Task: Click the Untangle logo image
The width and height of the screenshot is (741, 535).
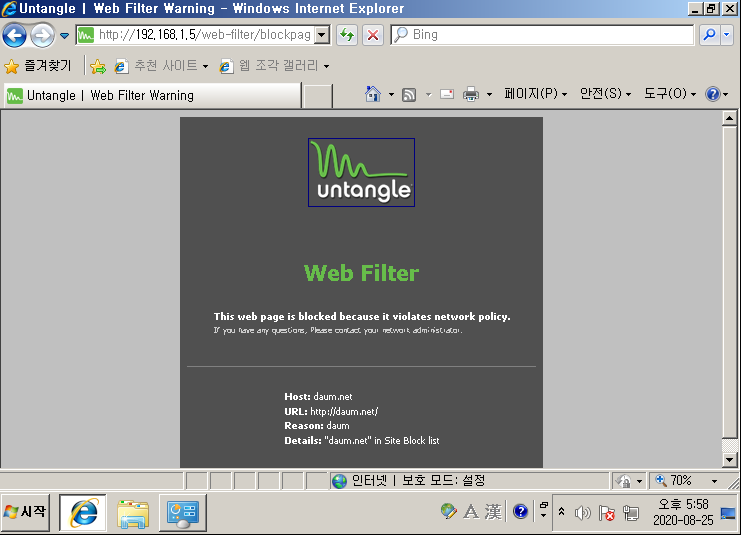Action: 362,173
